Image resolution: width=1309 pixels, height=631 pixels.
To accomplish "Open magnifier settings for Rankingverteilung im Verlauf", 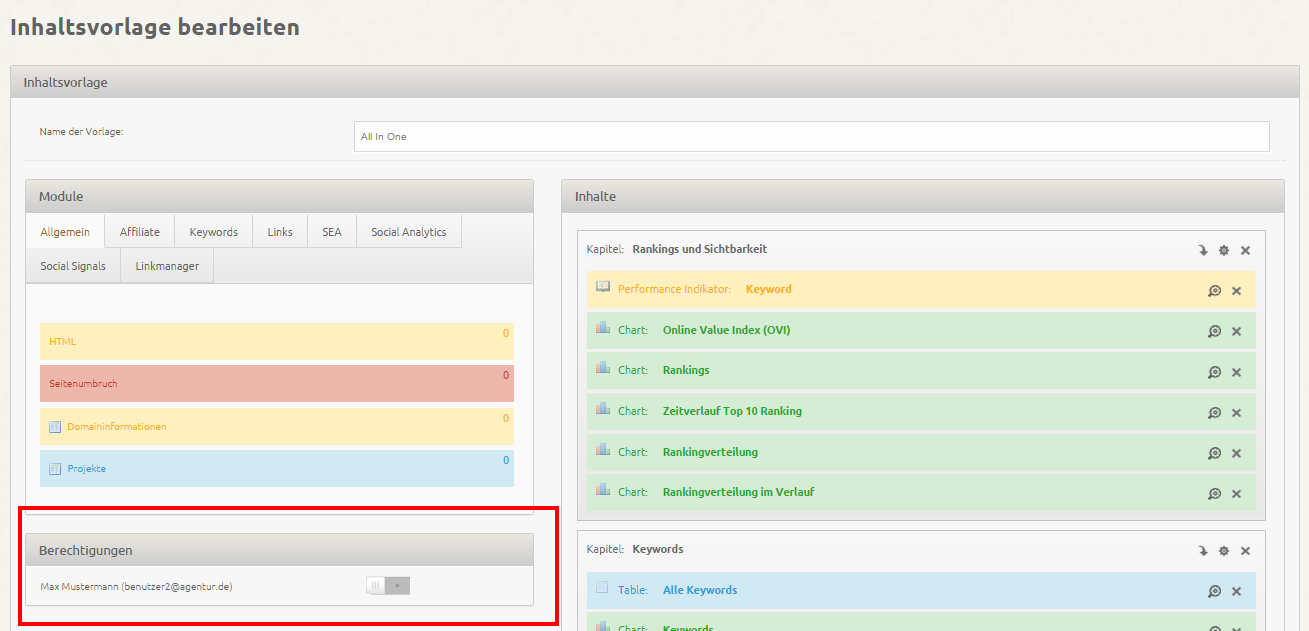I will 1214,494.
